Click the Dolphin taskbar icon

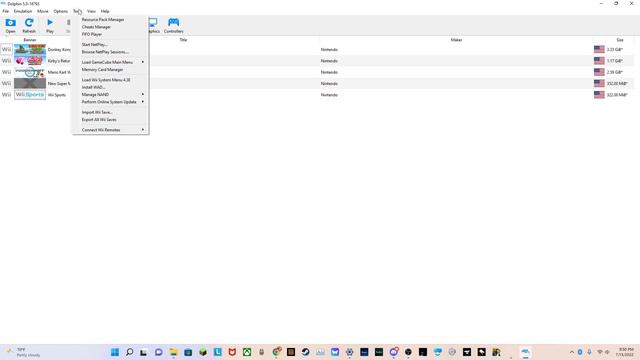click(x=525, y=352)
